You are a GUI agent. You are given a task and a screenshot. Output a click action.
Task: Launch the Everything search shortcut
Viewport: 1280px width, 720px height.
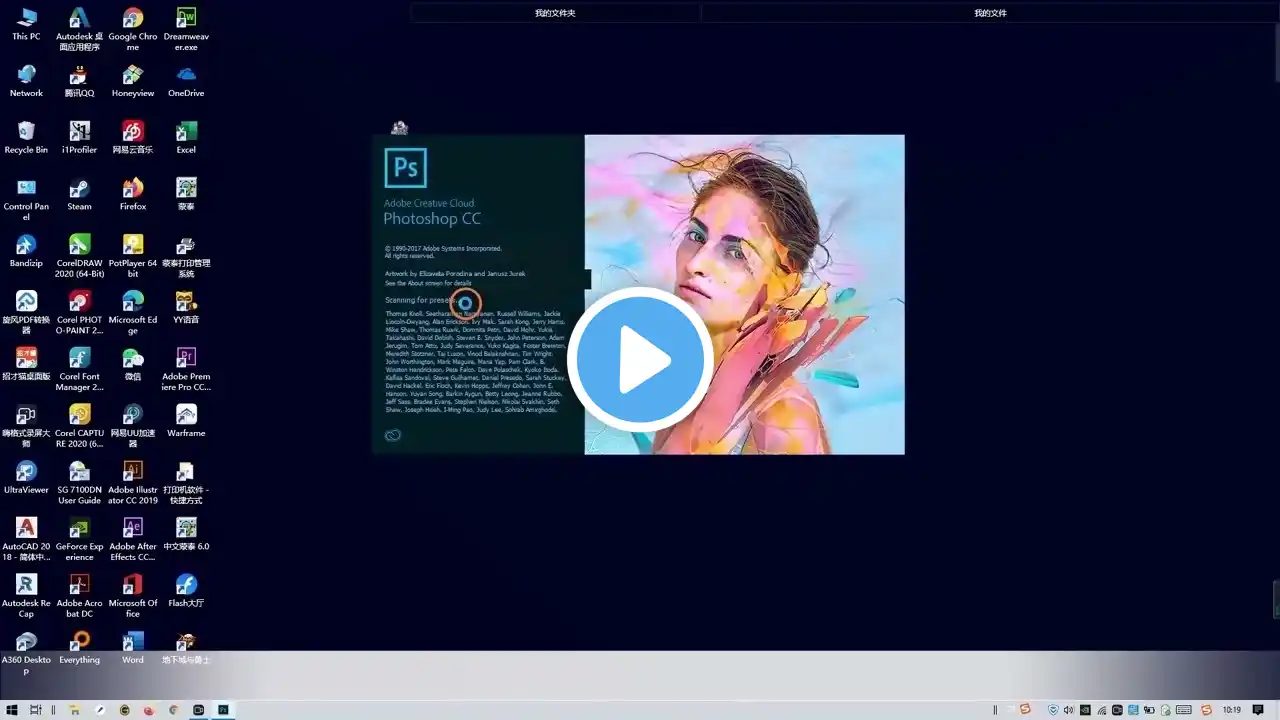79,648
